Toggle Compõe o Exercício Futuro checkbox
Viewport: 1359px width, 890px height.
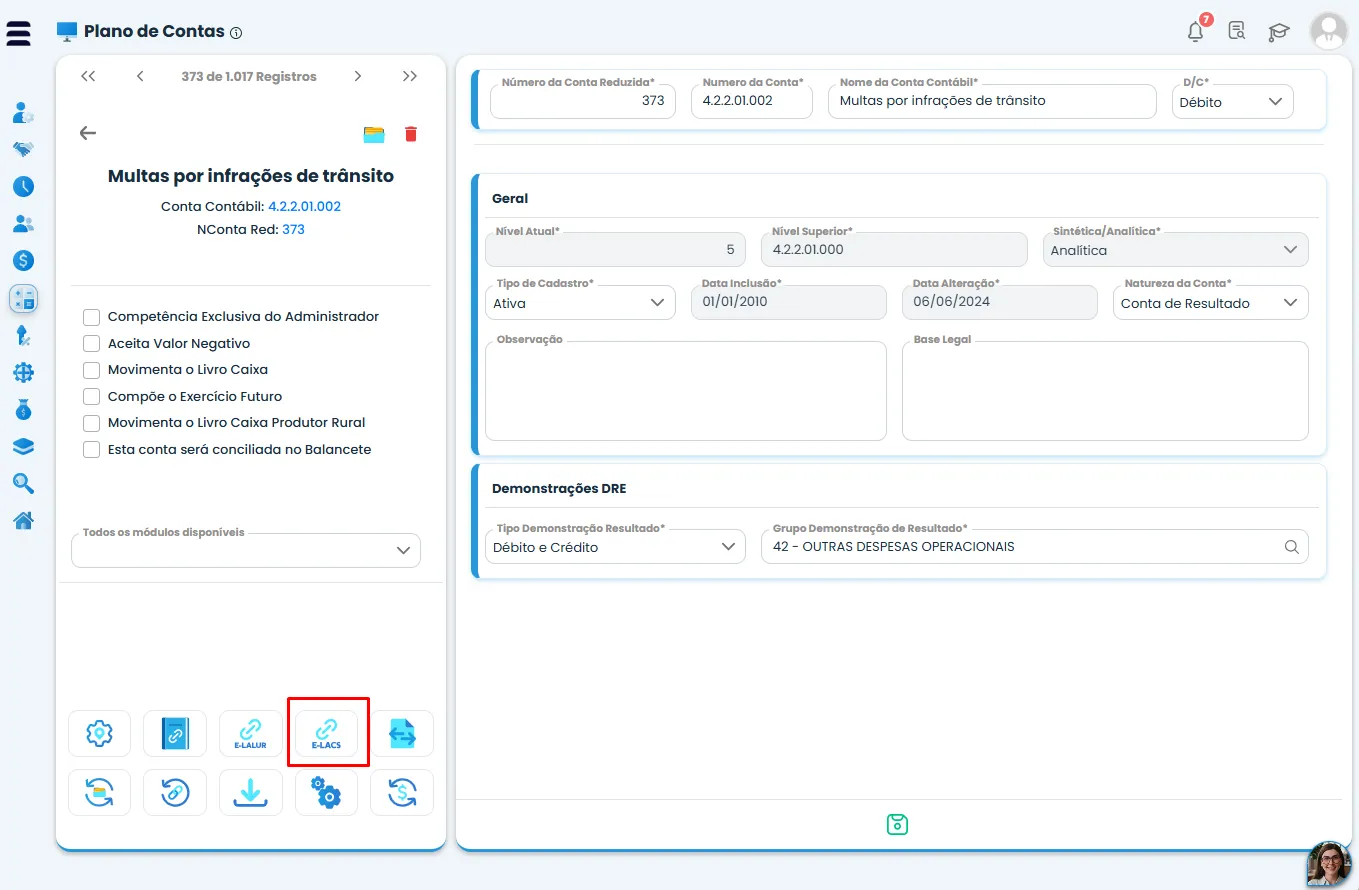pyautogui.click(x=91, y=397)
